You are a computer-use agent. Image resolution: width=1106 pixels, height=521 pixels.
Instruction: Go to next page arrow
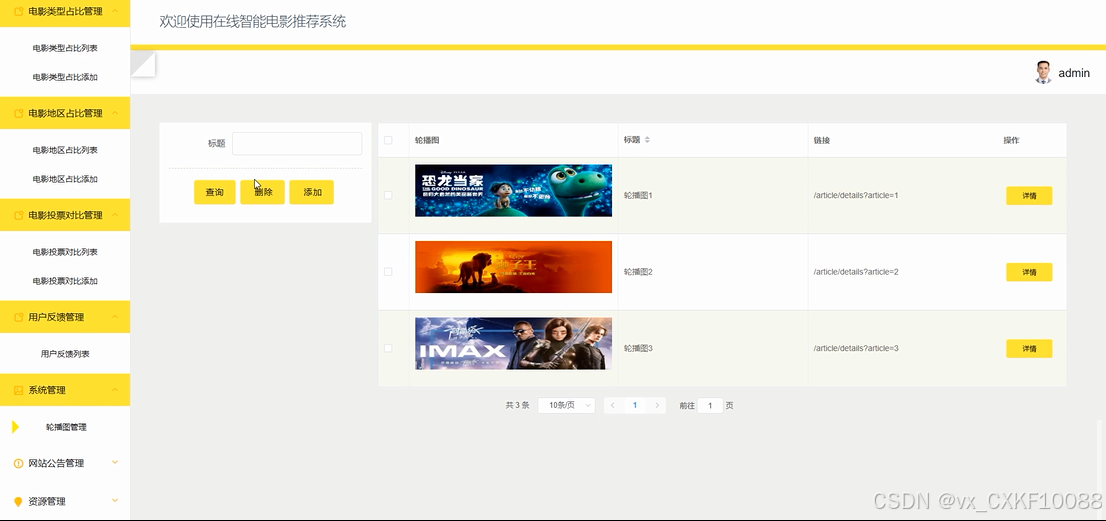tap(657, 405)
